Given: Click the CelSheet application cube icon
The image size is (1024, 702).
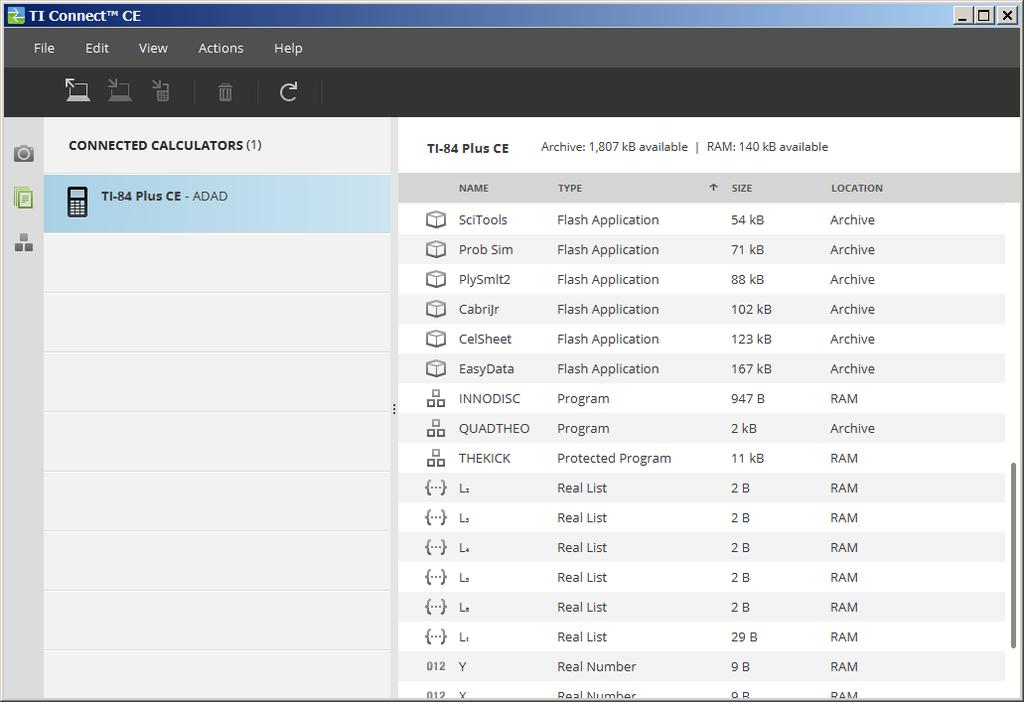Looking at the screenshot, I should 436,339.
